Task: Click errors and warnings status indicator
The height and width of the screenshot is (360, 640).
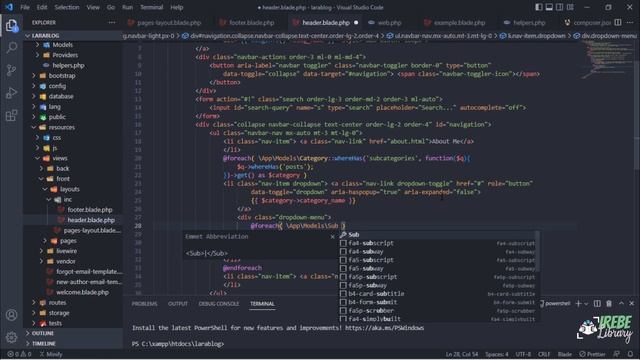Action: (x=19, y=354)
